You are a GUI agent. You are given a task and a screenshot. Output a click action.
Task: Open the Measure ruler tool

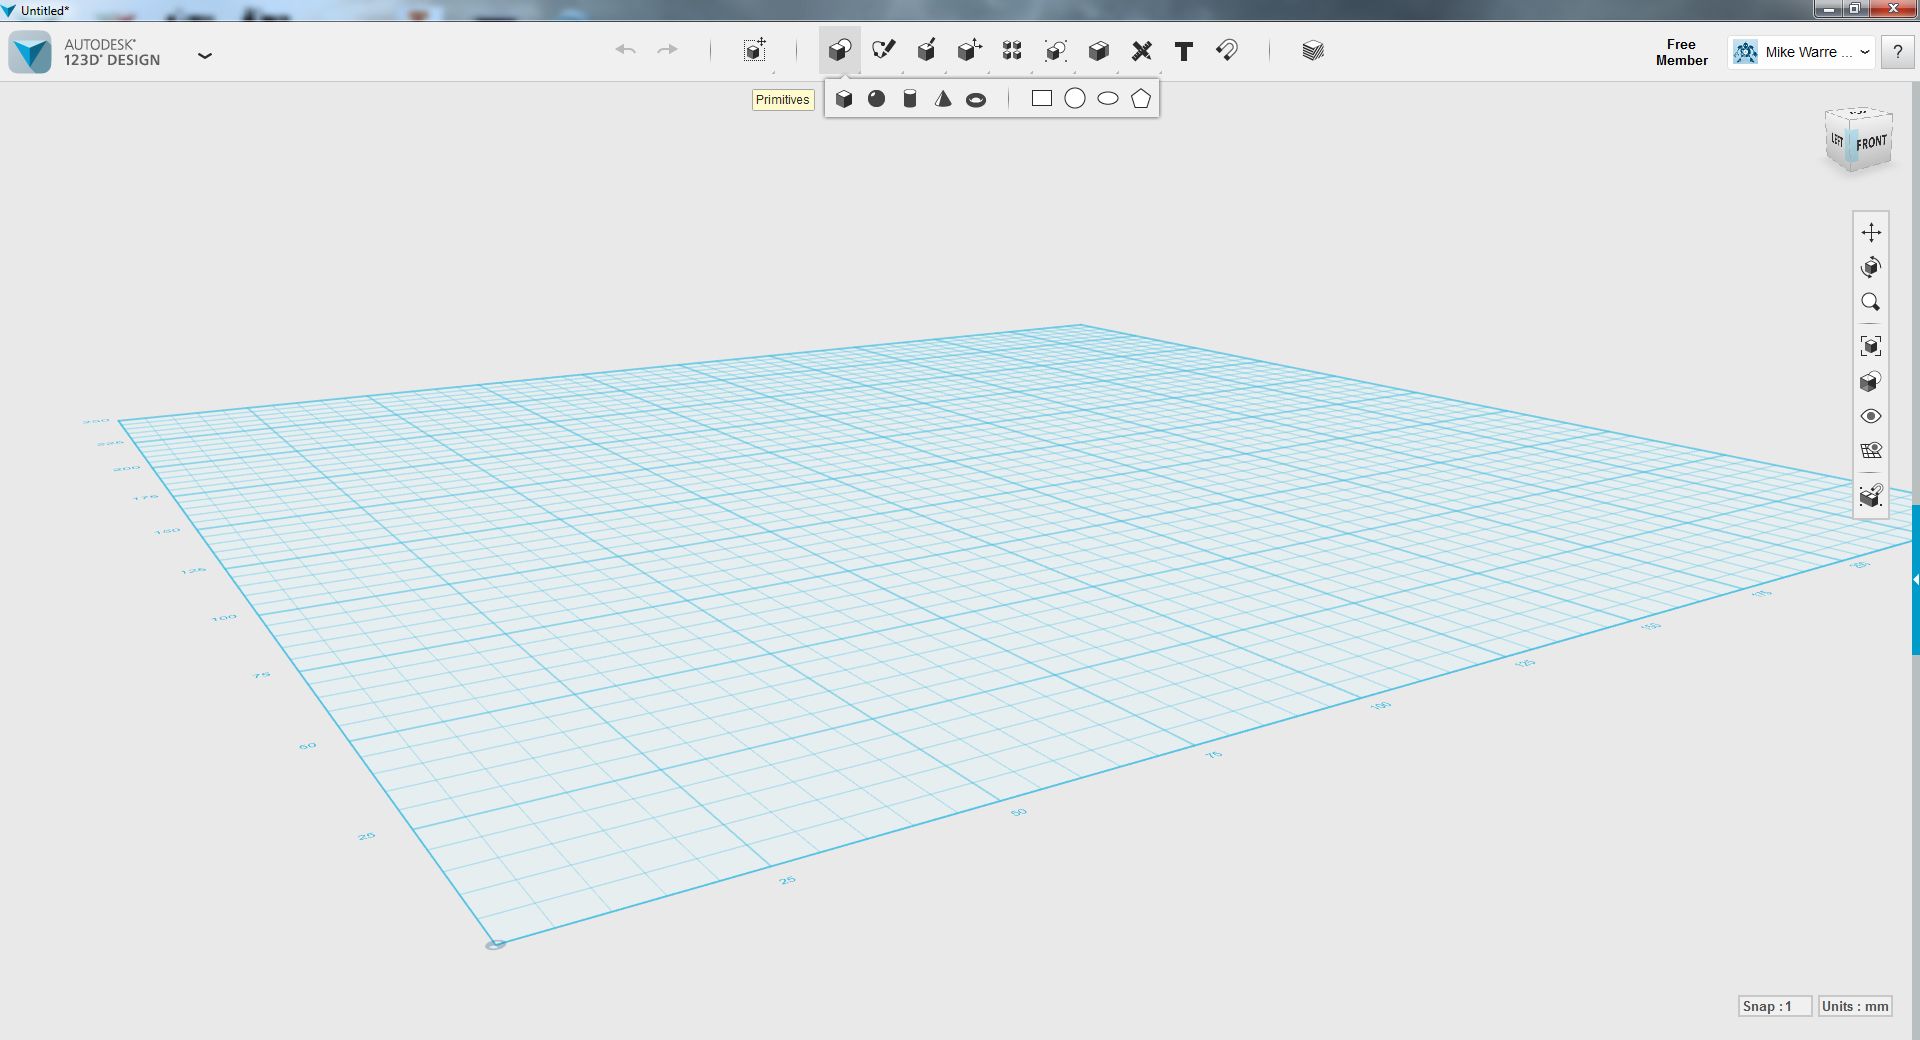[x=1141, y=51]
